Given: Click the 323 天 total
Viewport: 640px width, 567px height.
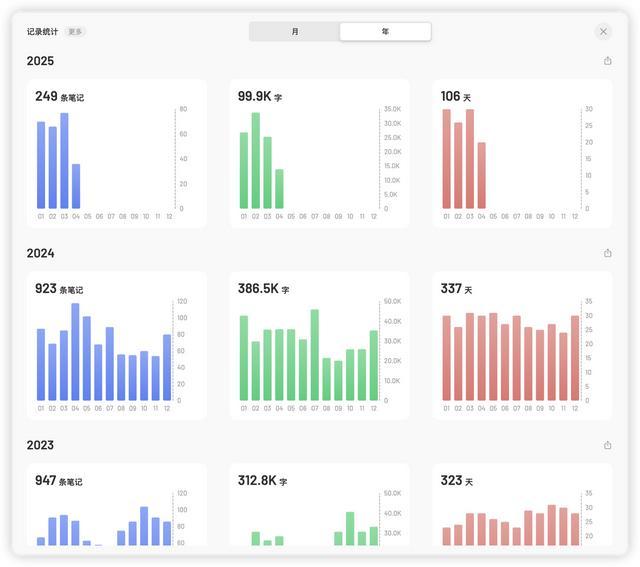Looking at the screenshot, I should 457,480.
